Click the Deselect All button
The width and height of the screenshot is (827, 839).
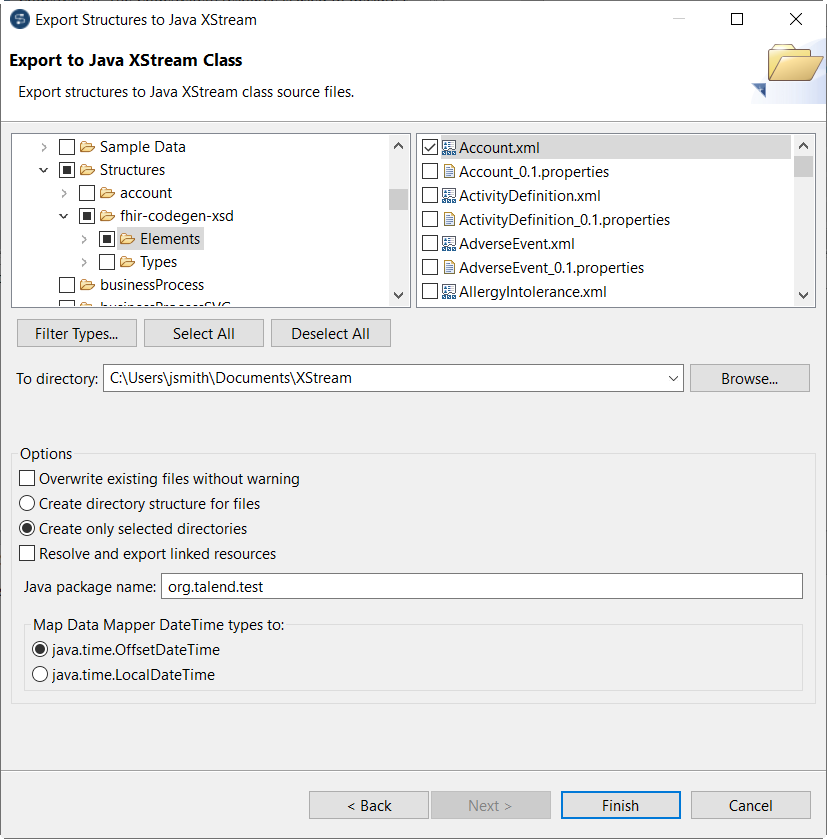pyautogui.click(x=330, y=333)
